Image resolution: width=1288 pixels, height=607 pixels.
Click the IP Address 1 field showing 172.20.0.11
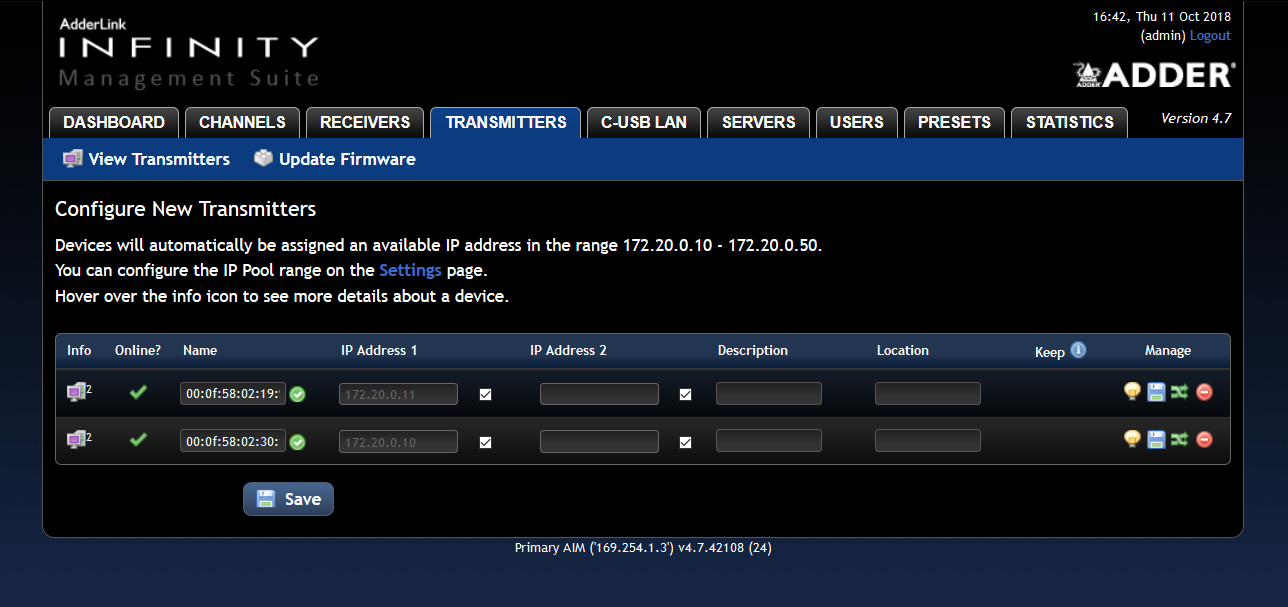(x=398, y=394)
